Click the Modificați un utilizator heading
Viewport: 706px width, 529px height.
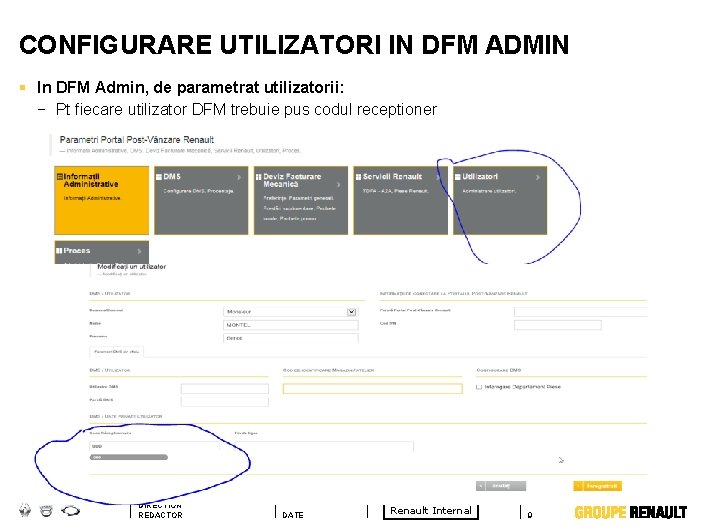131,267
